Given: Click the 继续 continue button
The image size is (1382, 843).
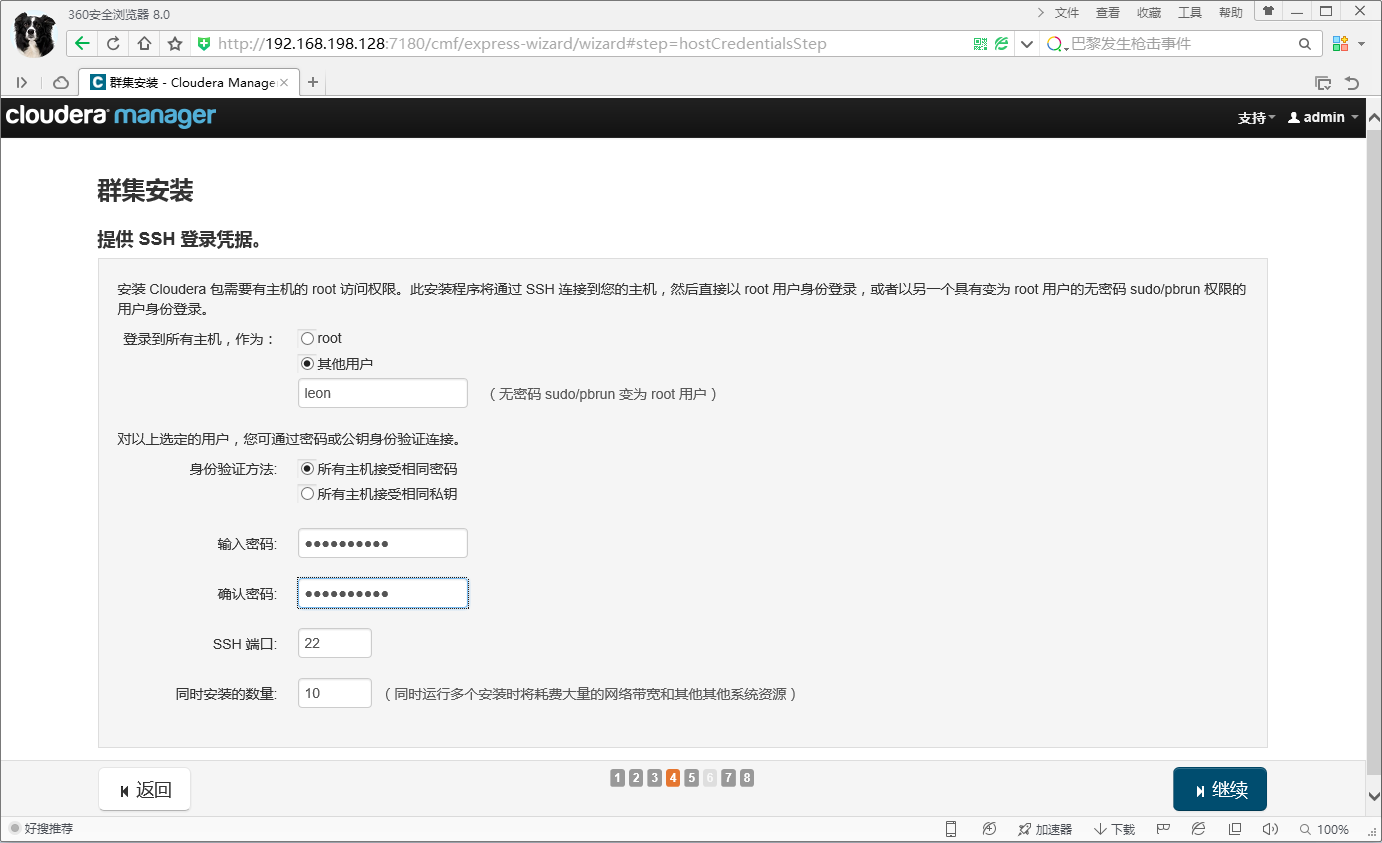Looking at the screenshot, I should click(1220, 790).
